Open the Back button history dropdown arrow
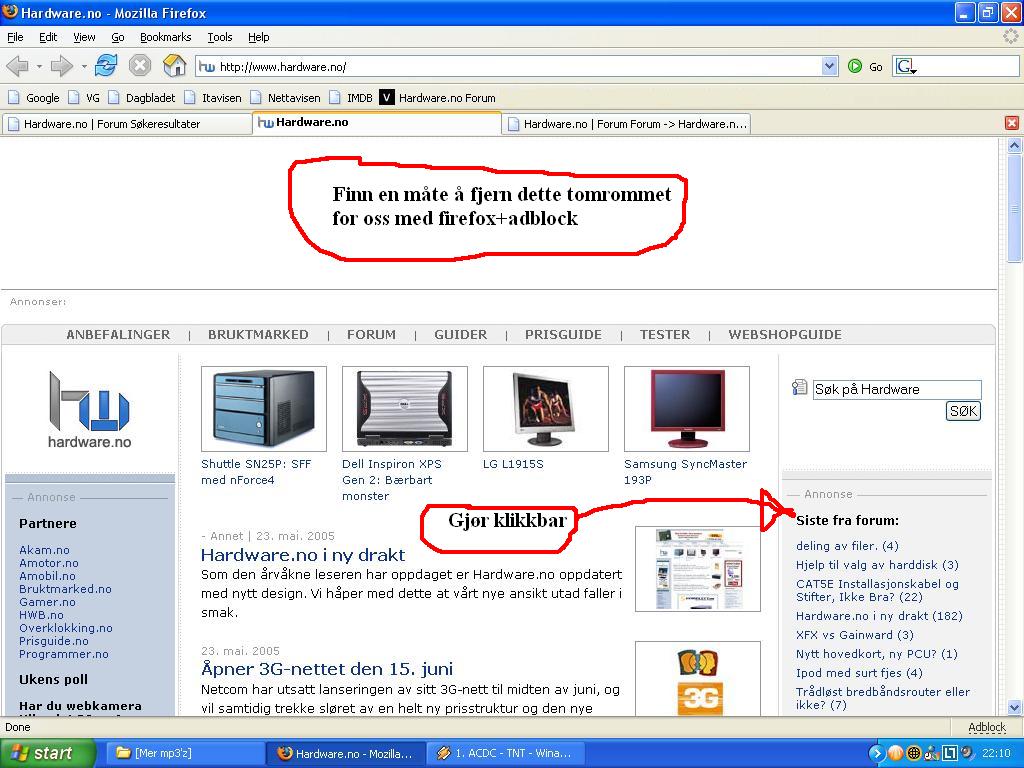This screenshot has width=1024, height=768. [x=39, y=66]
